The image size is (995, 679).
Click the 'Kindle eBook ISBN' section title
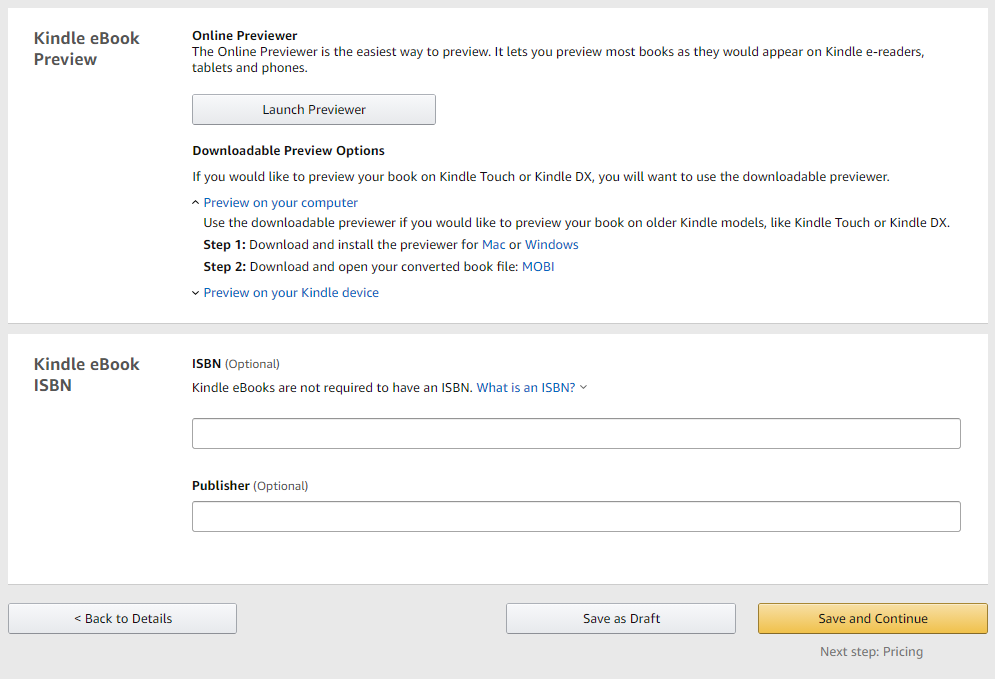pos(86,375)
